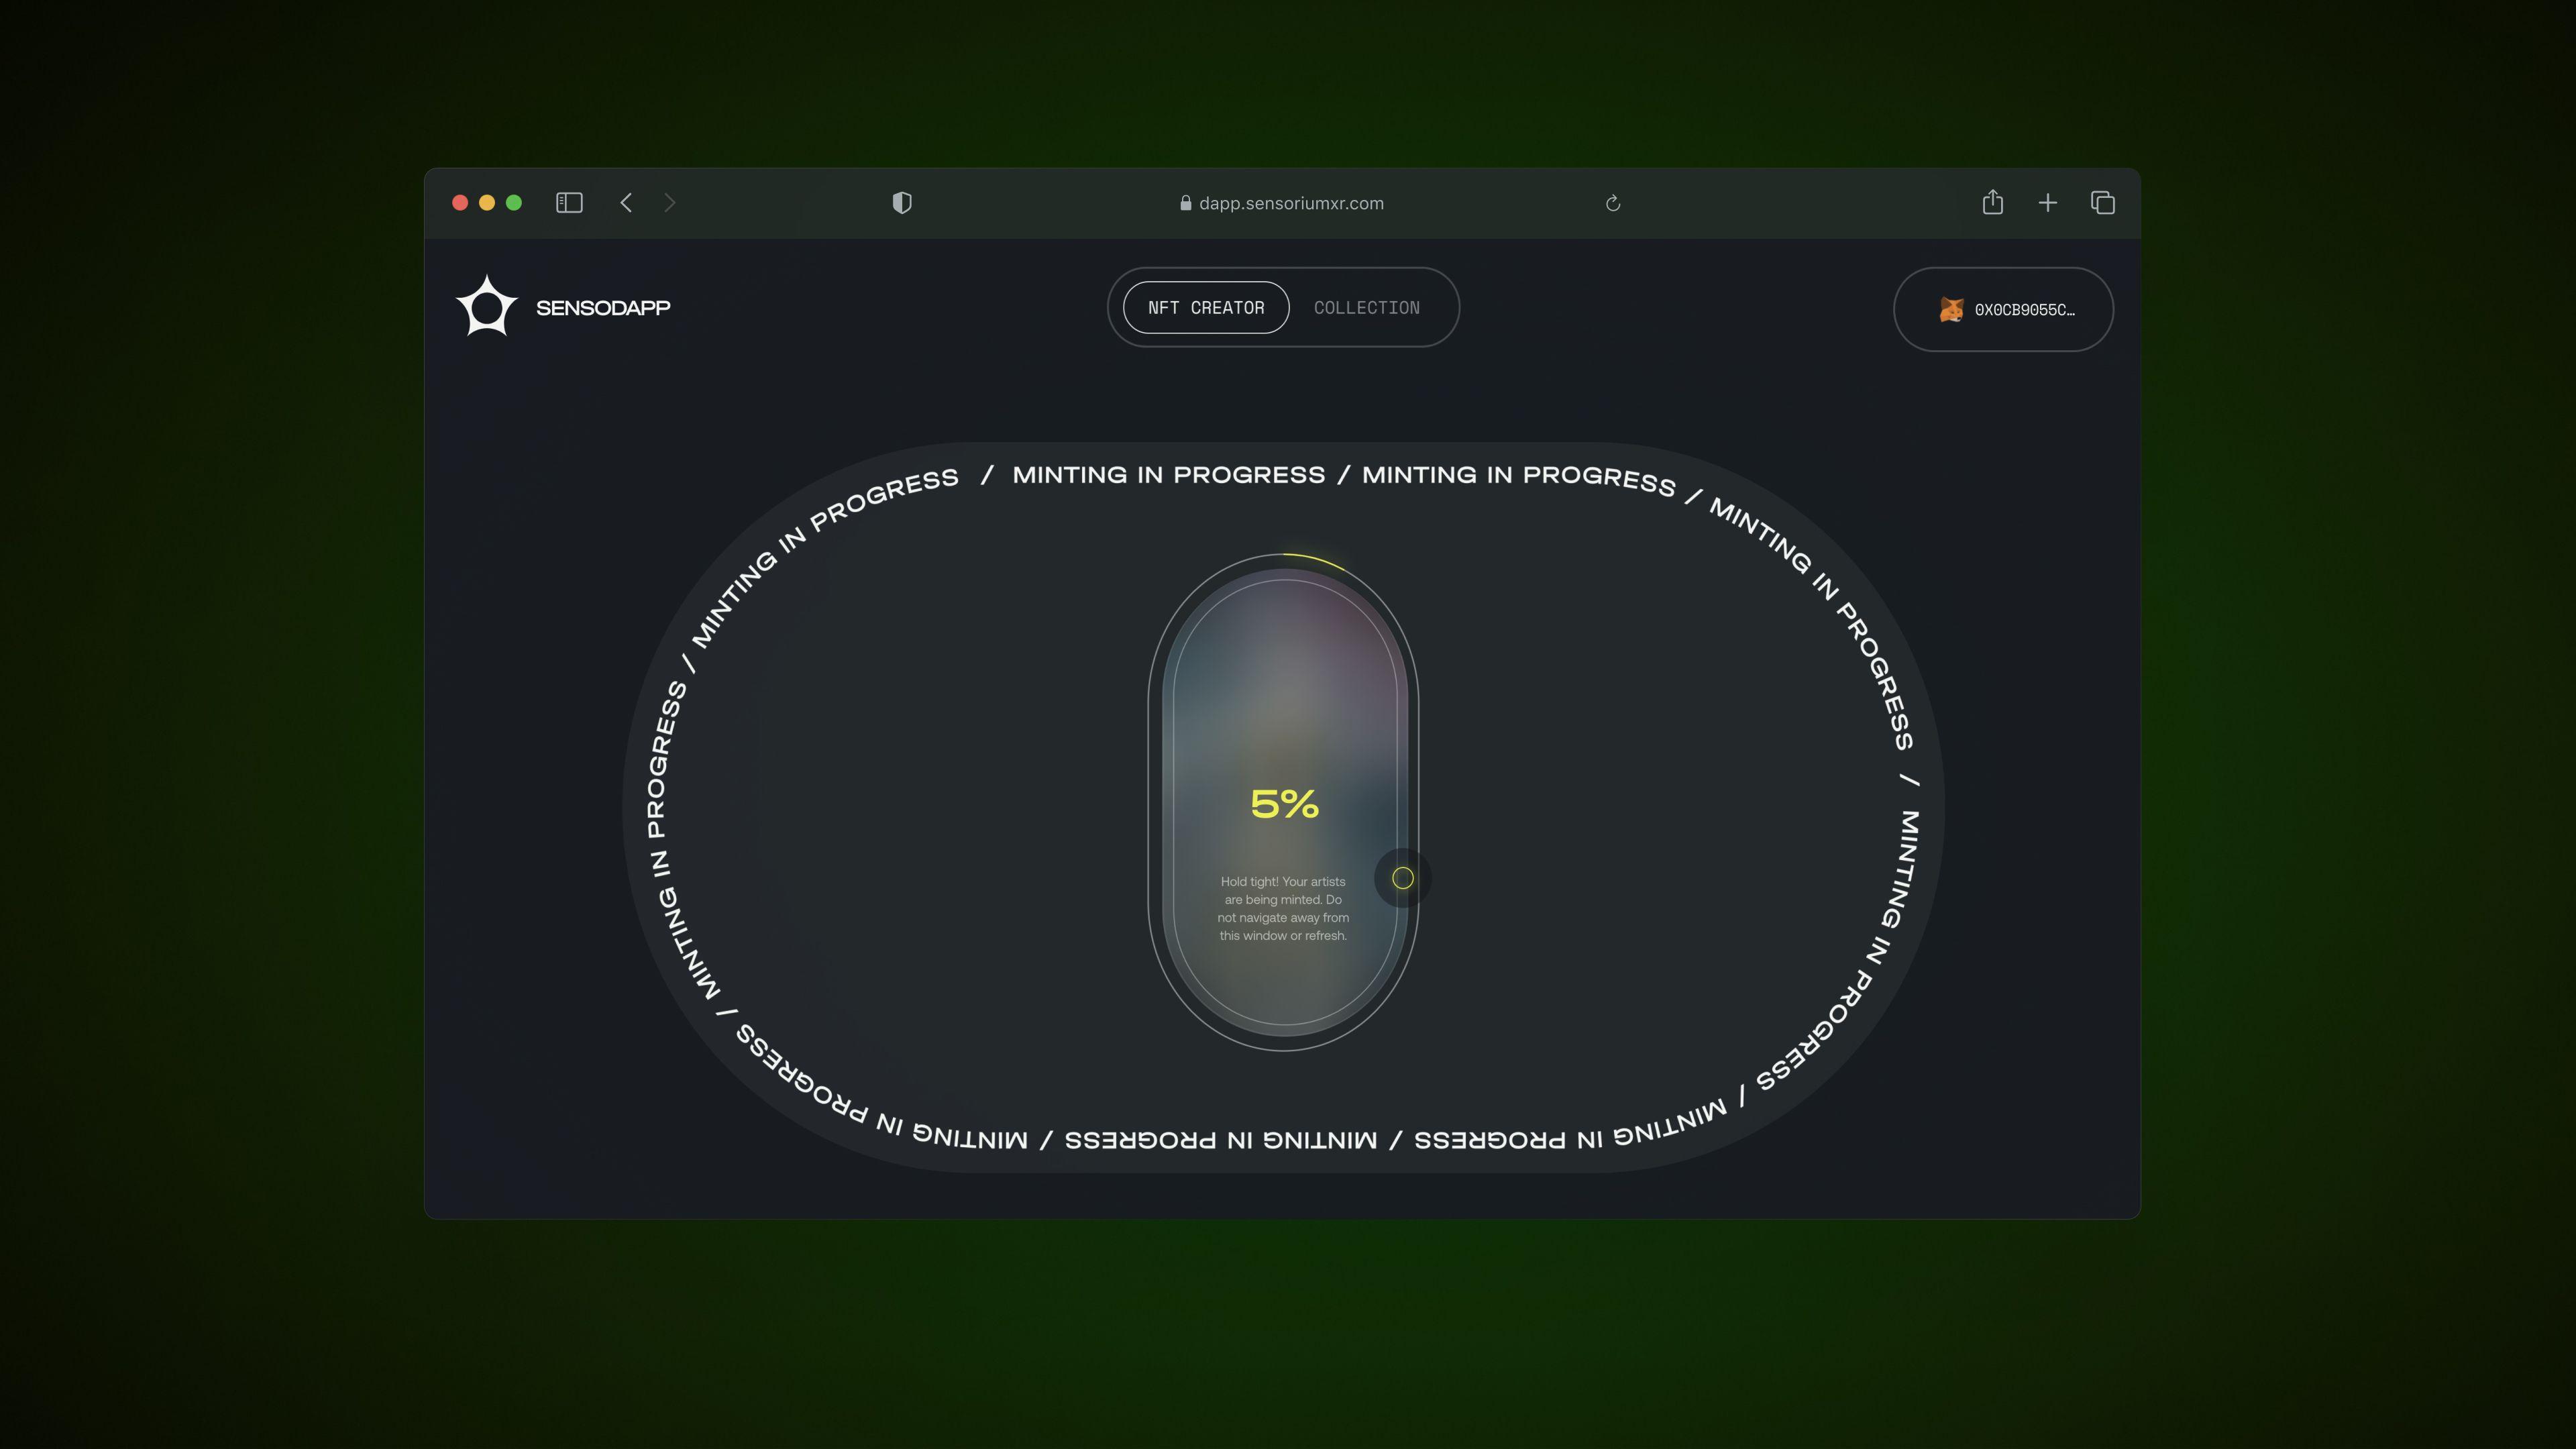This screenshot has height=1449, width=2576.
Task: Add a new tab with the plus icon
Action: 2048,203
